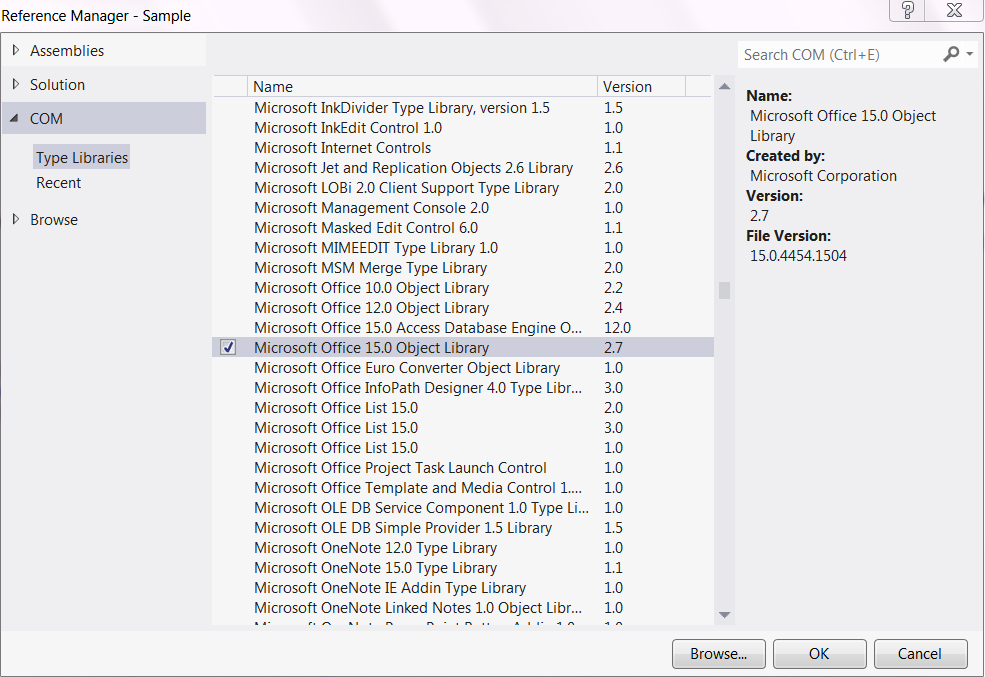
Task: Expand the Browse section arrow
Action: click(x=16, y=220)
